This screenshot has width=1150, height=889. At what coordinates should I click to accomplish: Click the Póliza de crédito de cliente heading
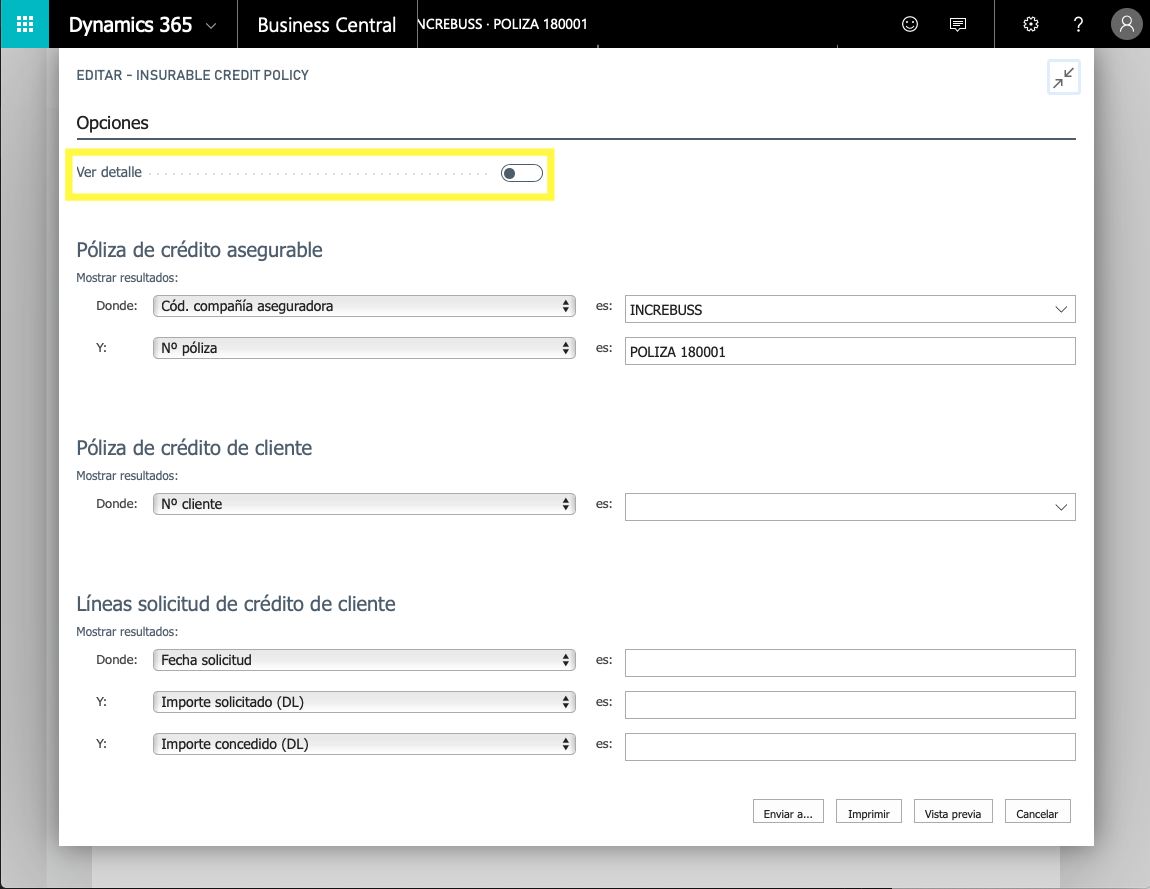(194, 448)
